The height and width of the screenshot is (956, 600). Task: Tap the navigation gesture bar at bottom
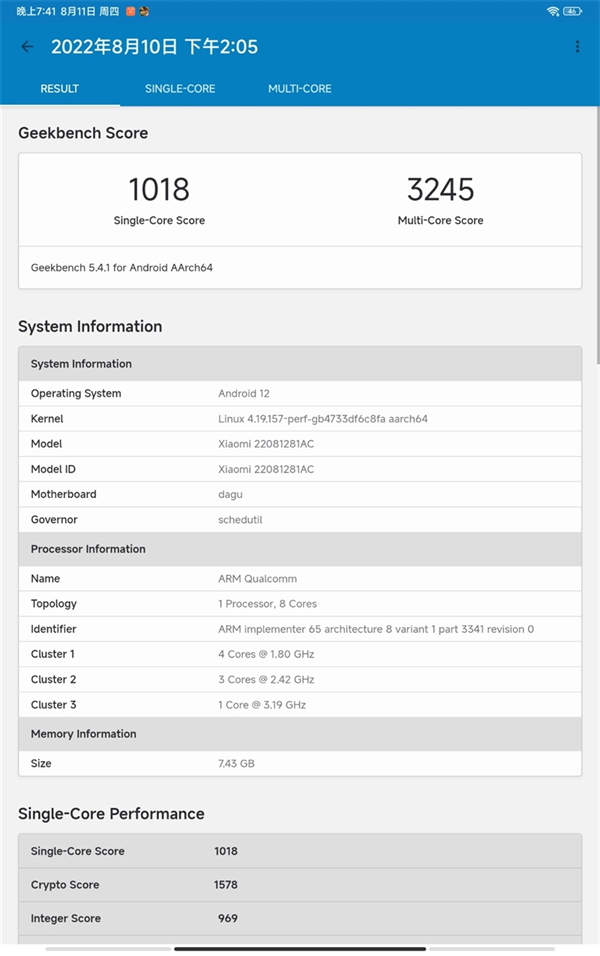[x=300, y=948]
